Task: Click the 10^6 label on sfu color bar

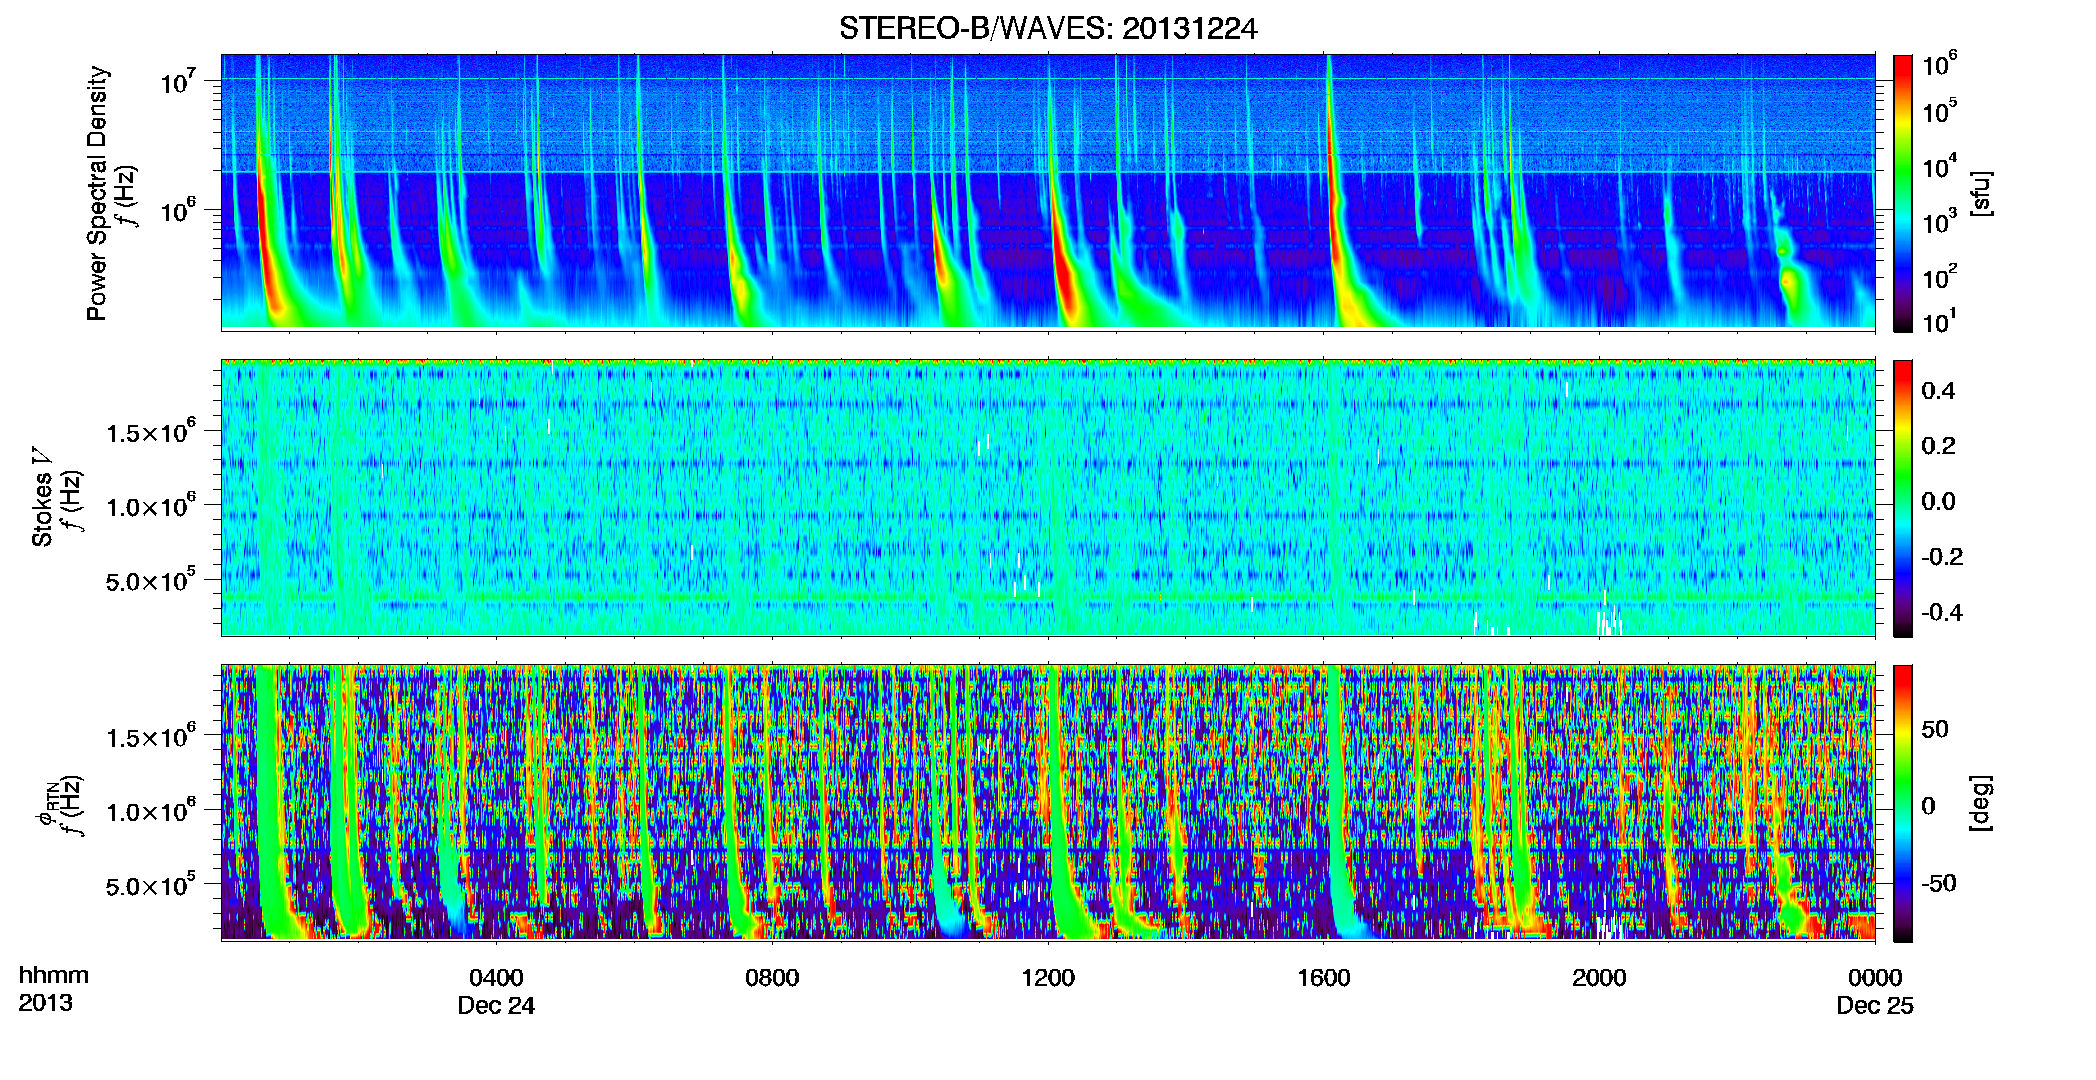Action: tap(1939, 65)
